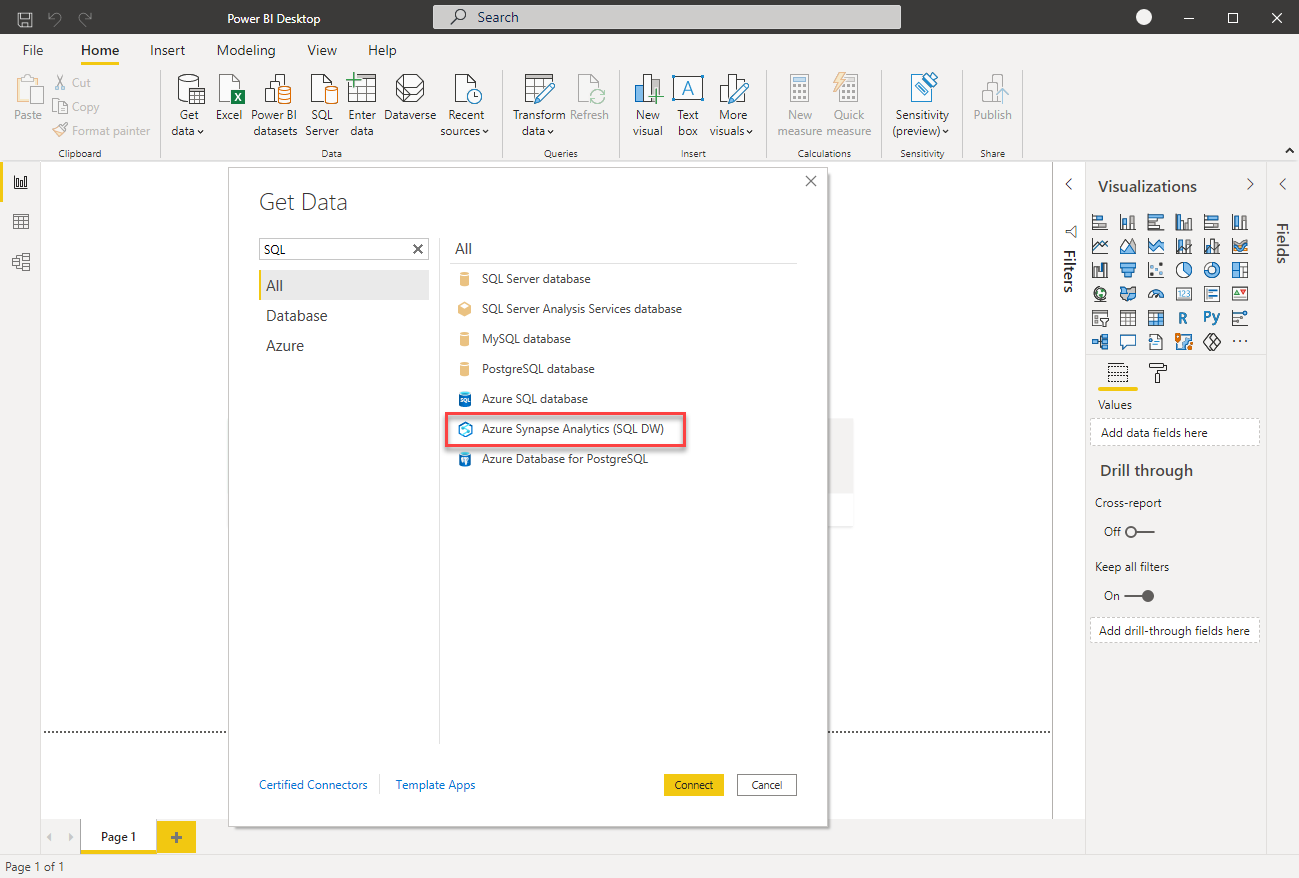Open the Certified Connectors link
Viewport: 1299px width, 878px height.
pos(313,784)
